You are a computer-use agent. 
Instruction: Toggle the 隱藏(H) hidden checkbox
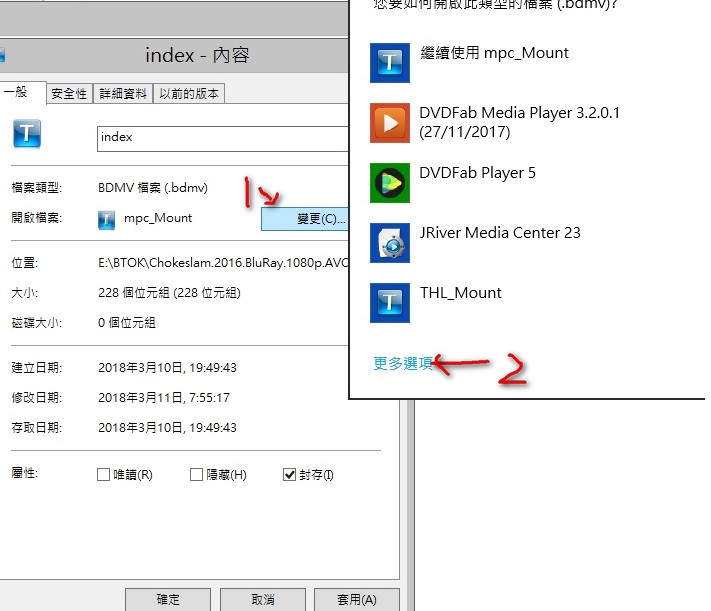[196, 474]
